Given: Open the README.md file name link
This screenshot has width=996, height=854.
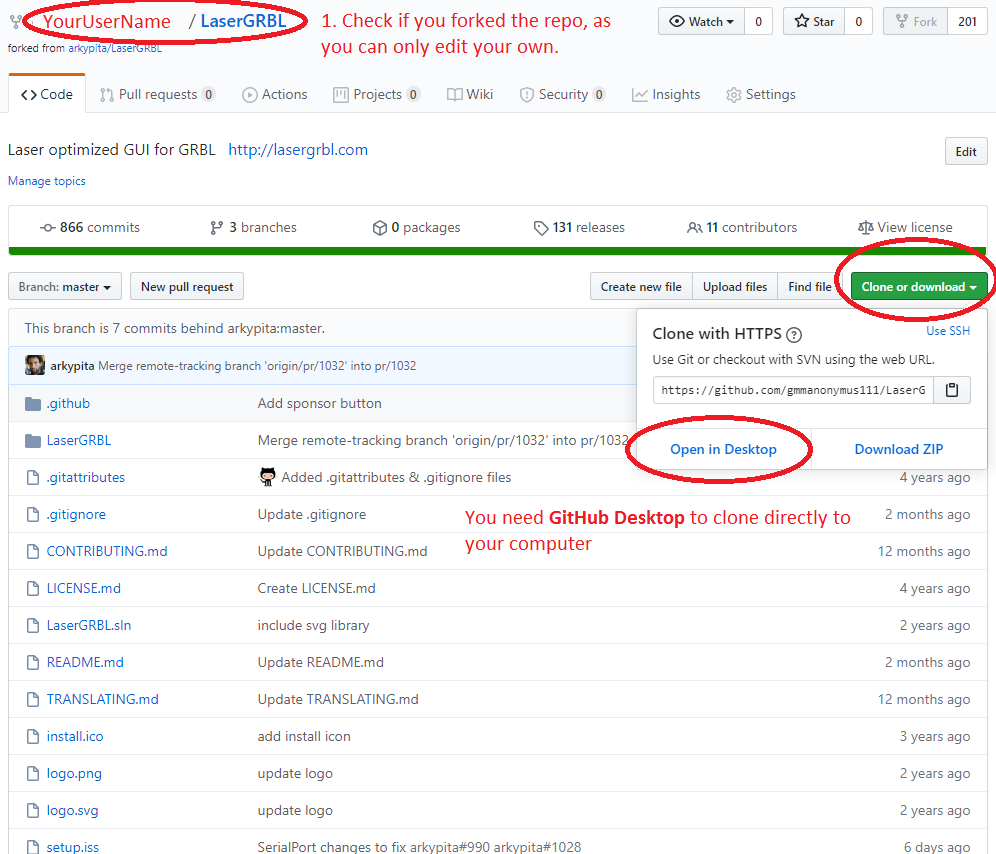Looking at the screenshot, I should 85,662.
